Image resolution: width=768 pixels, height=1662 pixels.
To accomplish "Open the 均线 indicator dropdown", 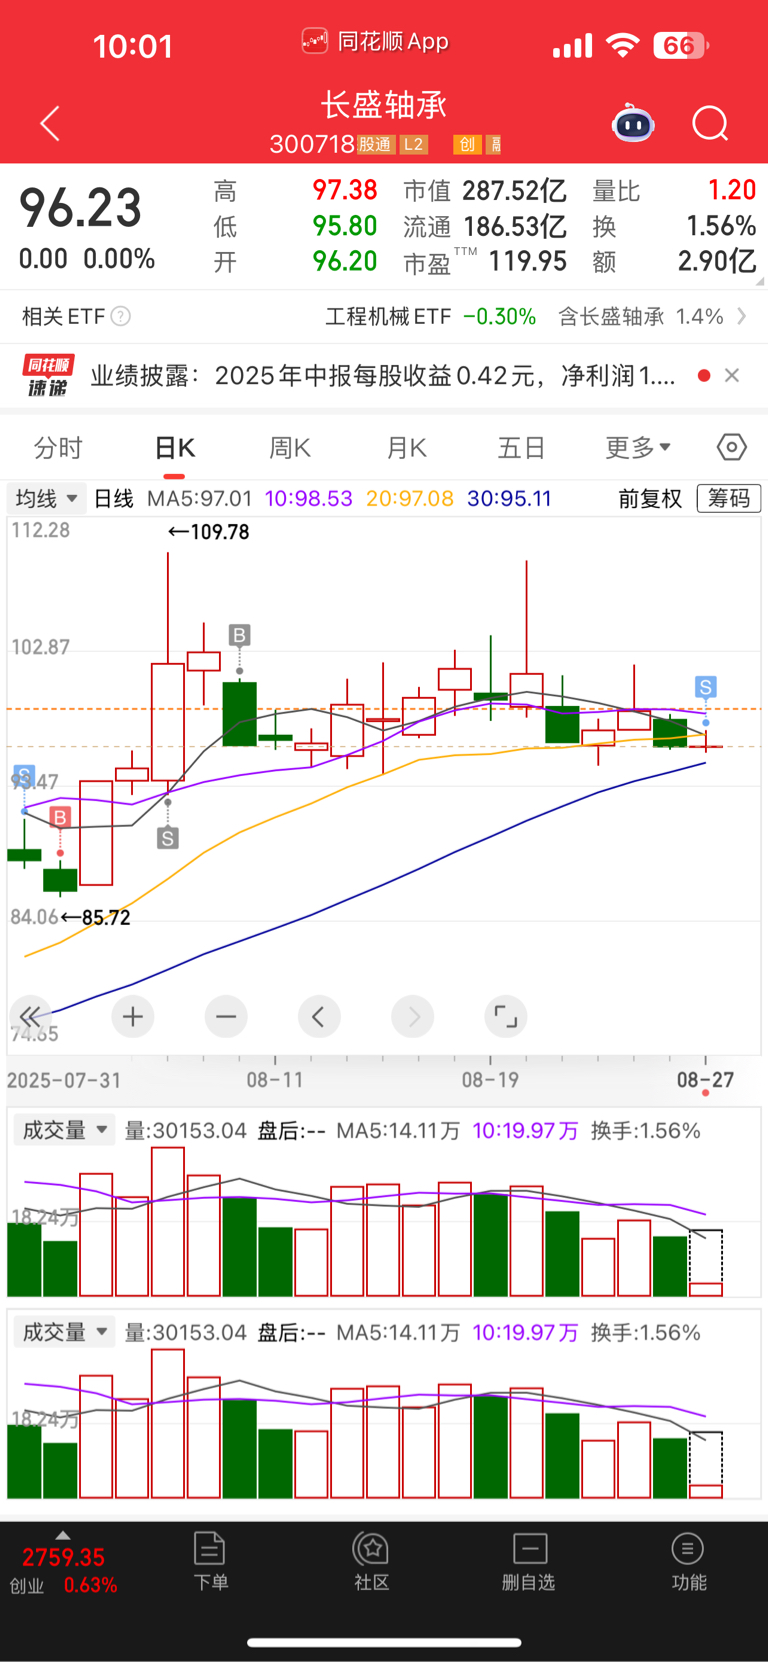I will [46, 498].
